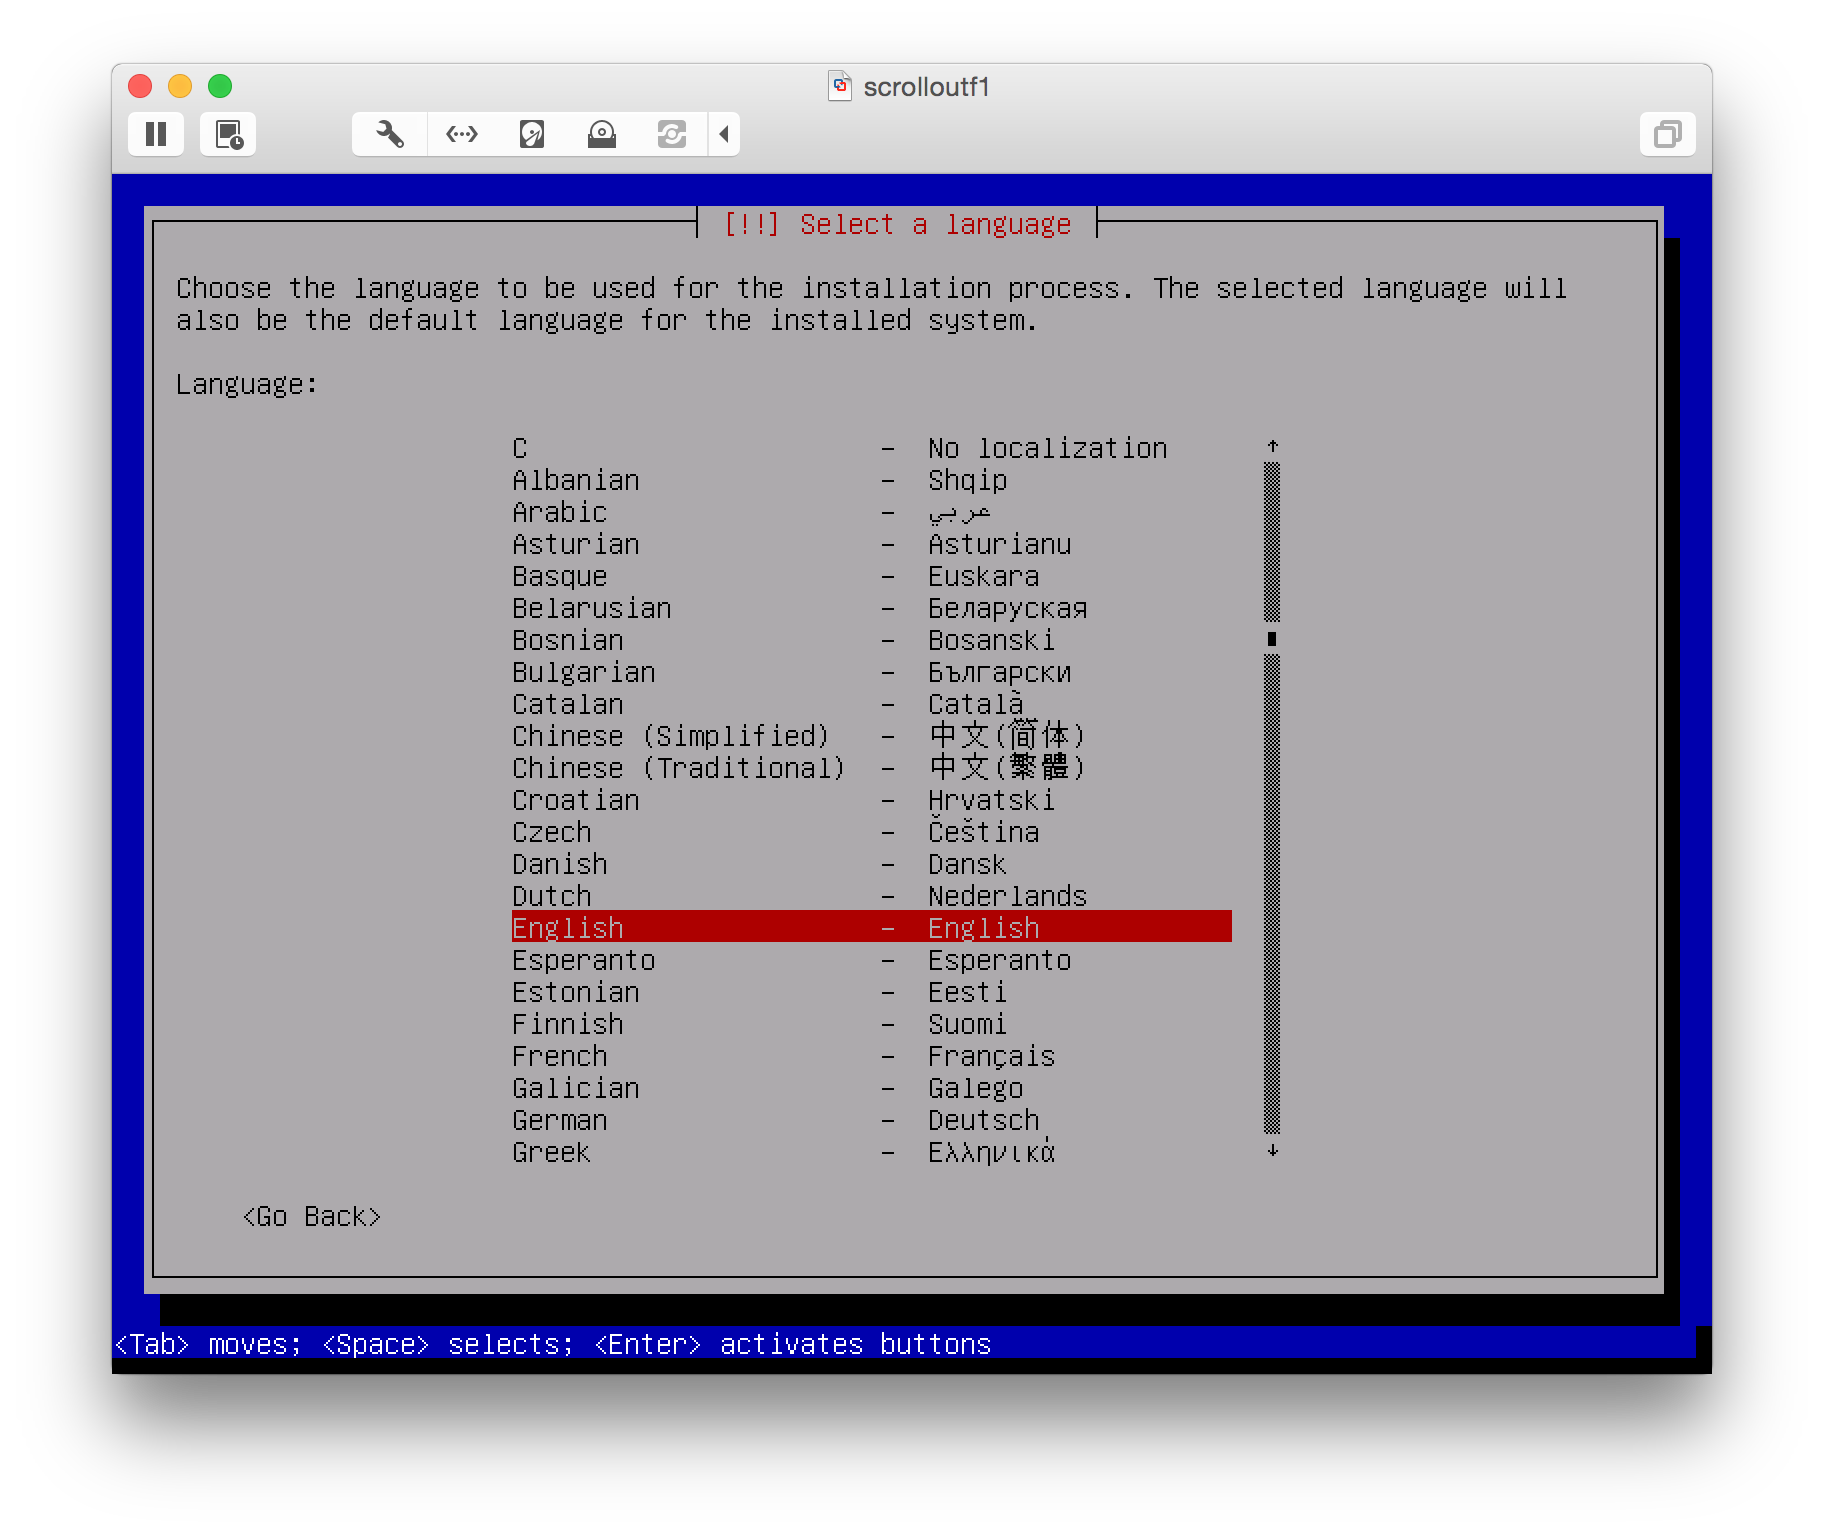The image size is (1824, 1534).
Task: Minimize the scrolloutf1 window
Action: point(180,86)
